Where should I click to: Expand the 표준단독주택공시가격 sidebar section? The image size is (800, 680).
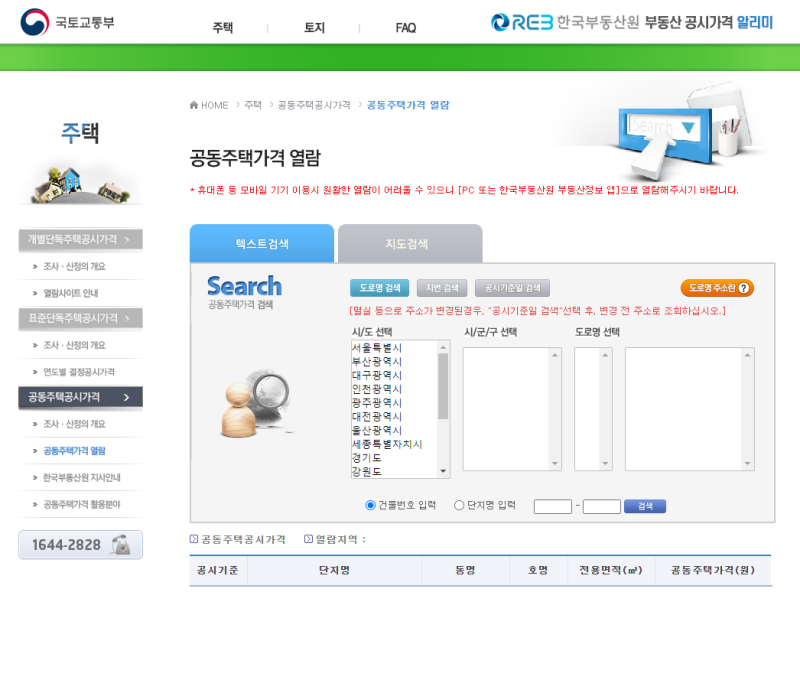81,318
